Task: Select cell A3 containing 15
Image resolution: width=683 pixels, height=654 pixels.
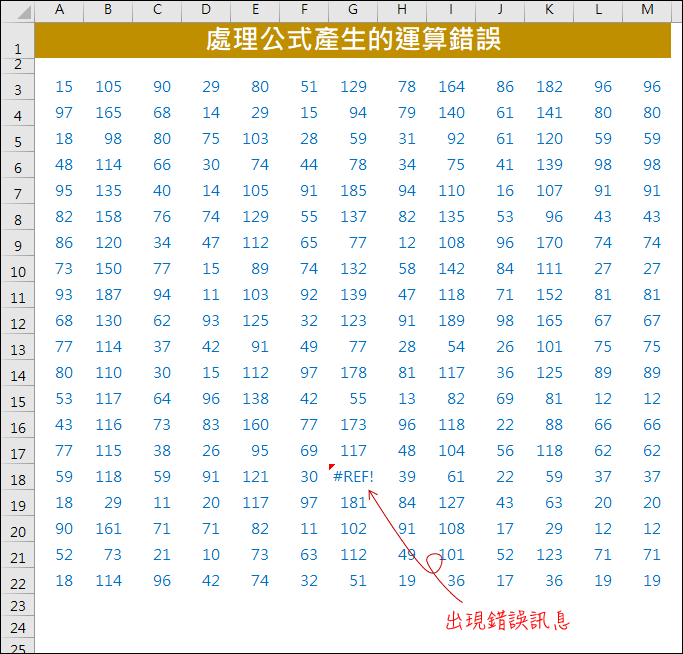Action: coord(59,87)
